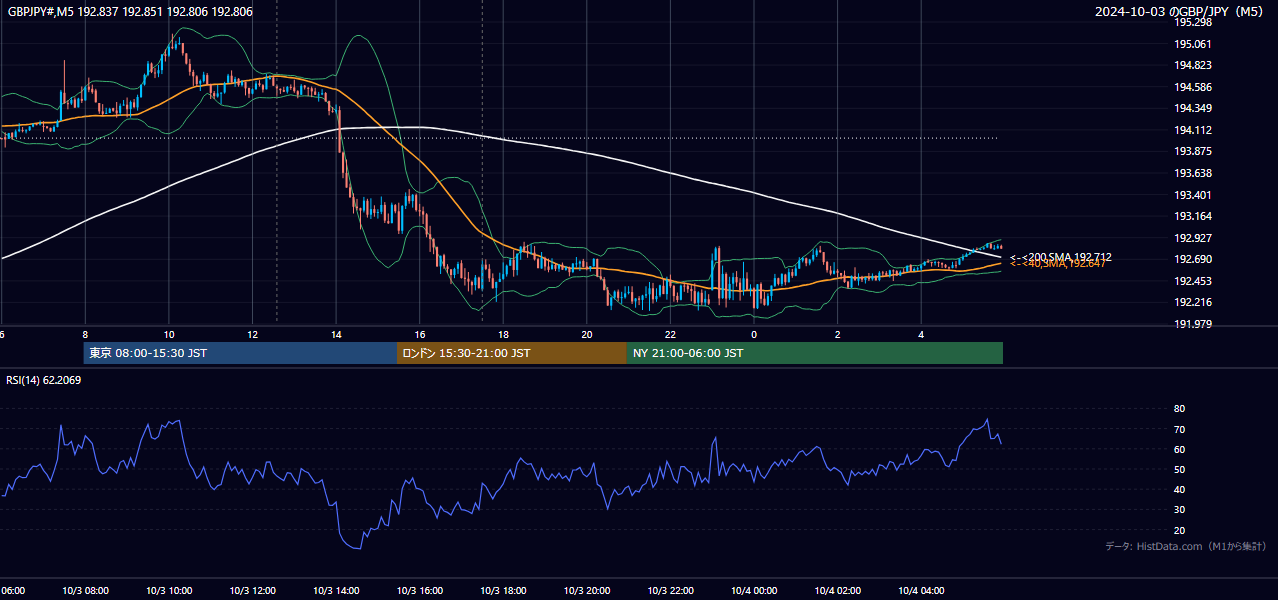Click the RSI scale value 20
Viewport: 1278px width, 600px height.
pos(1179,530)
